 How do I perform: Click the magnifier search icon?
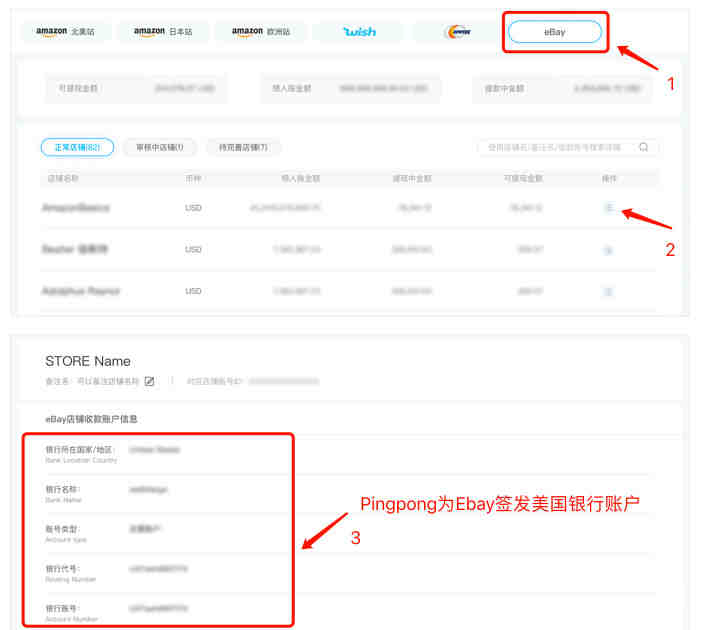643,147
